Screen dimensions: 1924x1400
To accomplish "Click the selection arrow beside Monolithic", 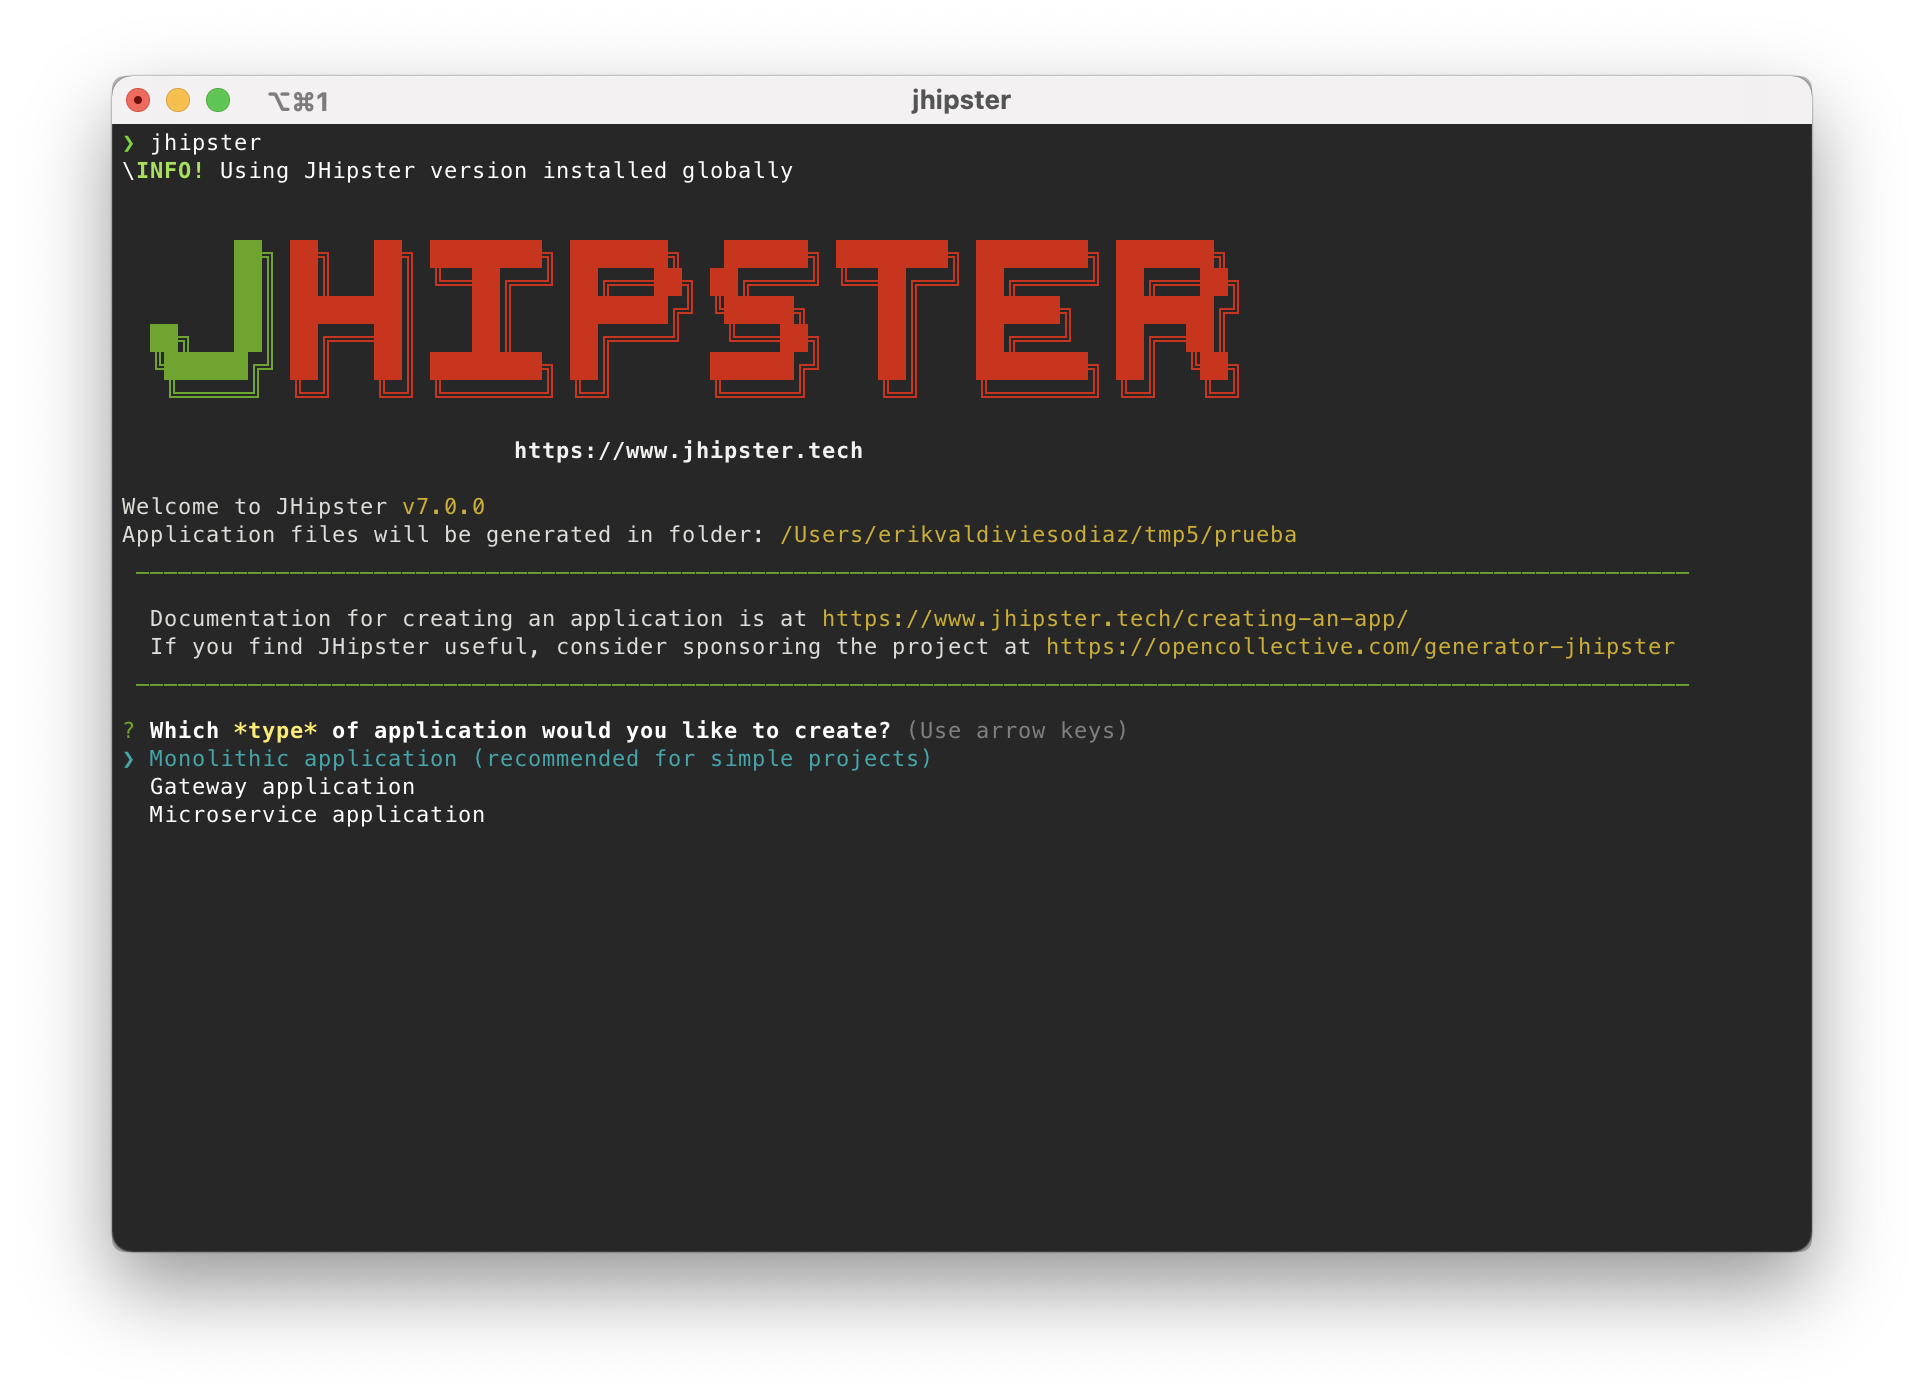I will pyautogui.click(x=129, y=759).
